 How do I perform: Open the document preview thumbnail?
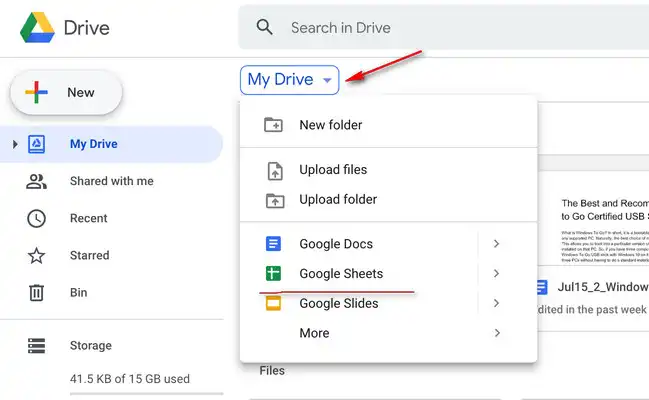click(x=594, y=218)
